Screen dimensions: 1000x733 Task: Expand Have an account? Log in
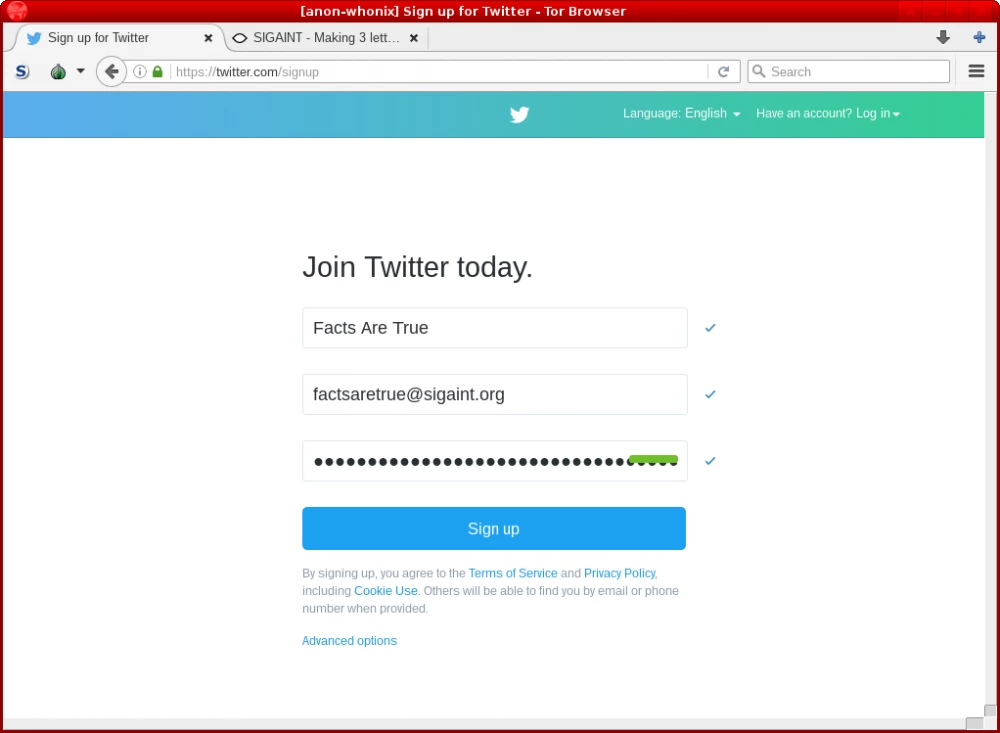point(828,114)
